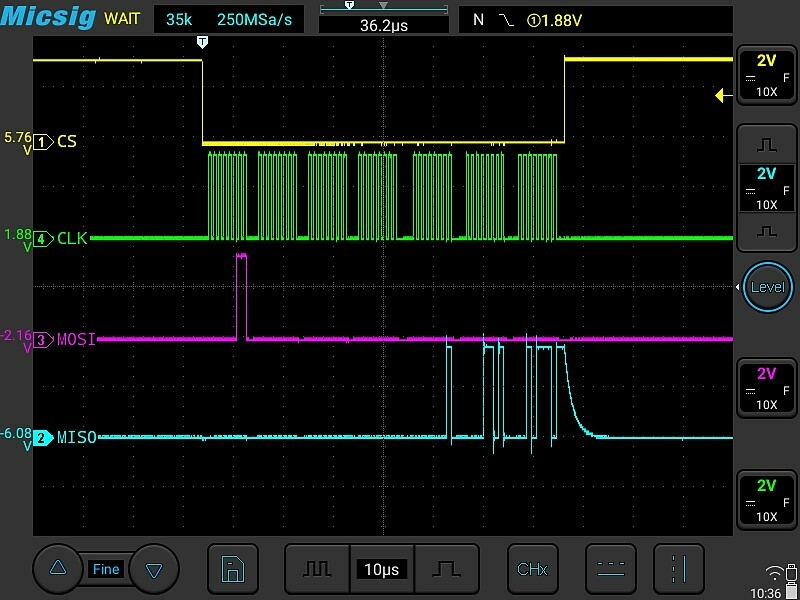Screen dimensions: 800x600
Task: Toggle the yellow channel 1 2V panel
Action: [x=767, y=75]
